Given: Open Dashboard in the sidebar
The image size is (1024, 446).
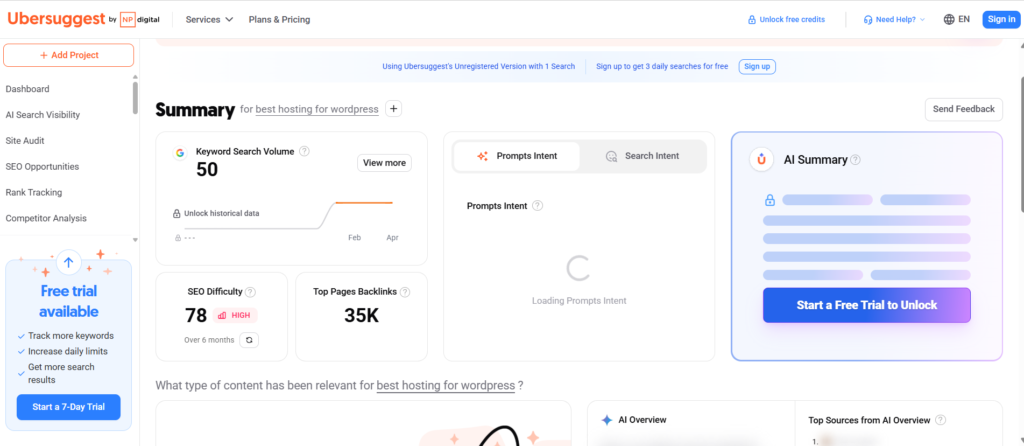Looking at the screenshot, I should click(x=27, y=89).
